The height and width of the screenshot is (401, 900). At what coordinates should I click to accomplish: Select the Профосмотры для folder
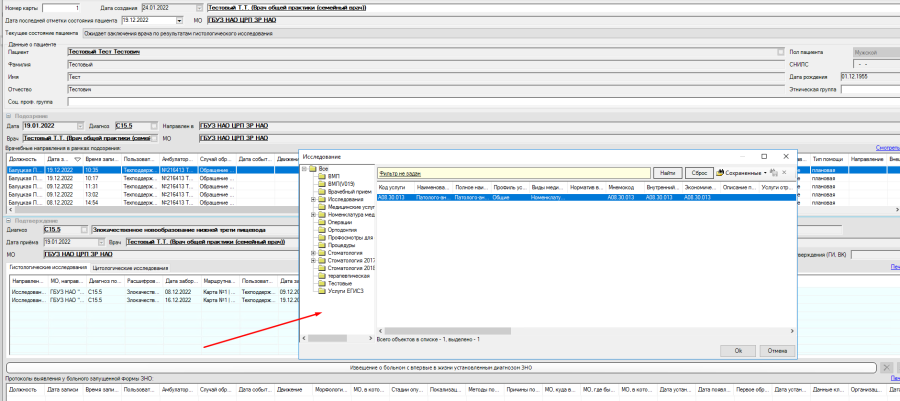pos(345,238)
